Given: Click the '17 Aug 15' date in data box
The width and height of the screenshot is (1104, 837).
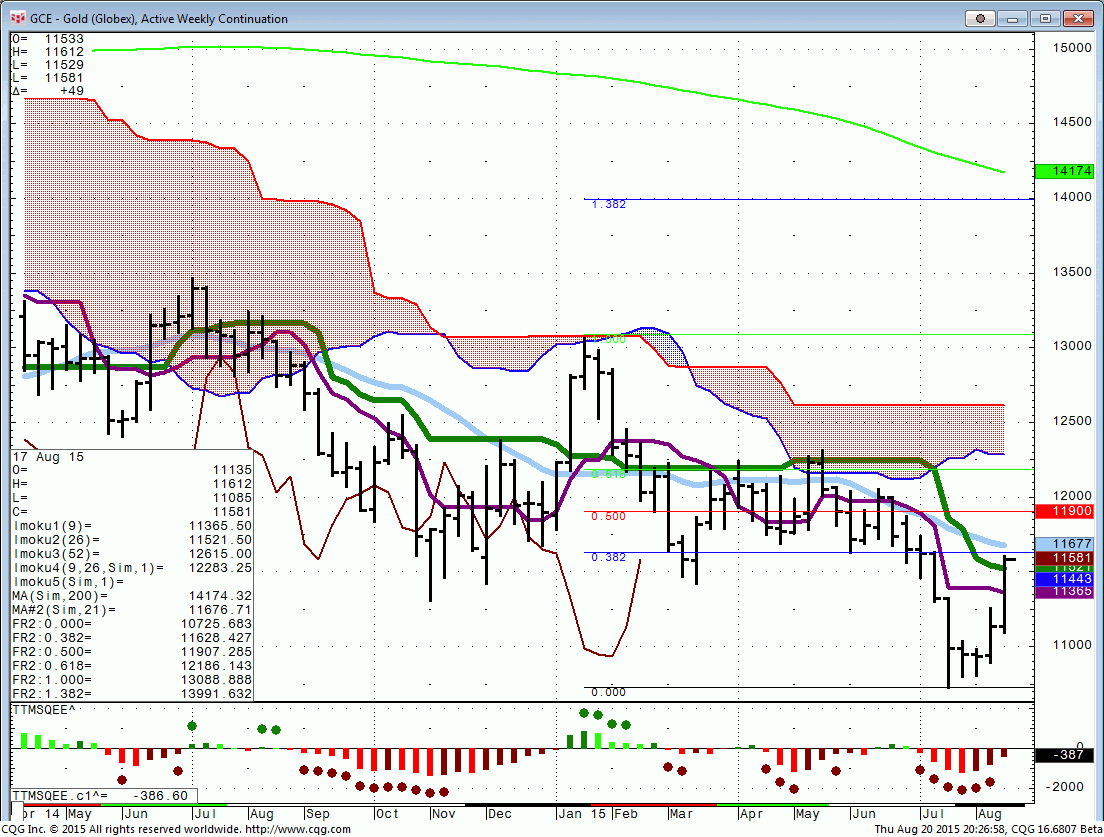Looking at the screenshot, I should [48, 457].
